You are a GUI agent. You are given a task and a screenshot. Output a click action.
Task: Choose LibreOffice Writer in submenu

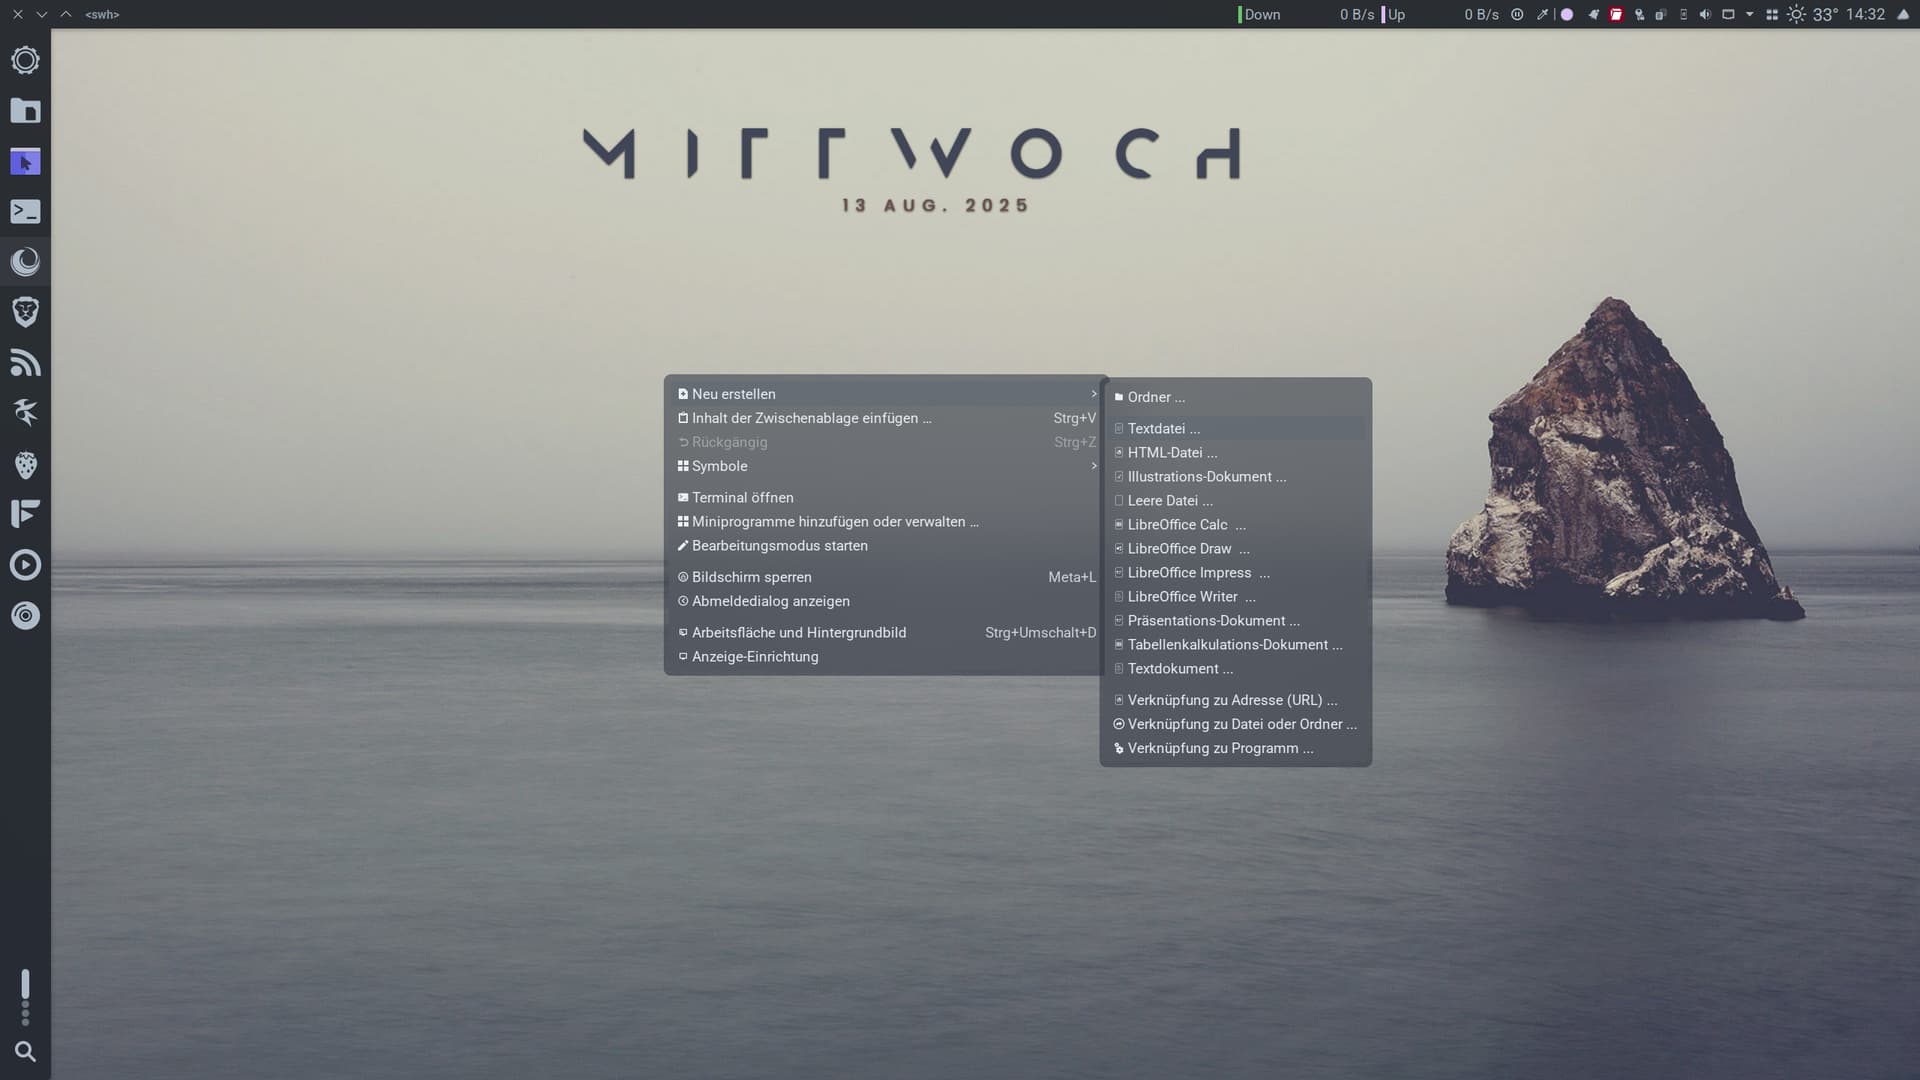click(1182, 597)
